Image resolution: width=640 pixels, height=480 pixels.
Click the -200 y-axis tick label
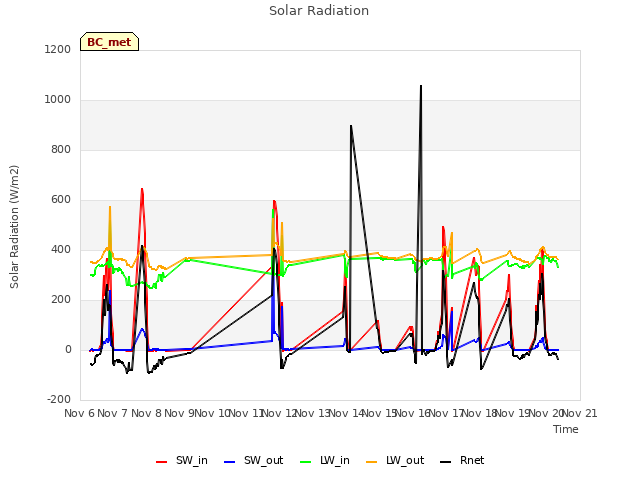coord(59,400)
